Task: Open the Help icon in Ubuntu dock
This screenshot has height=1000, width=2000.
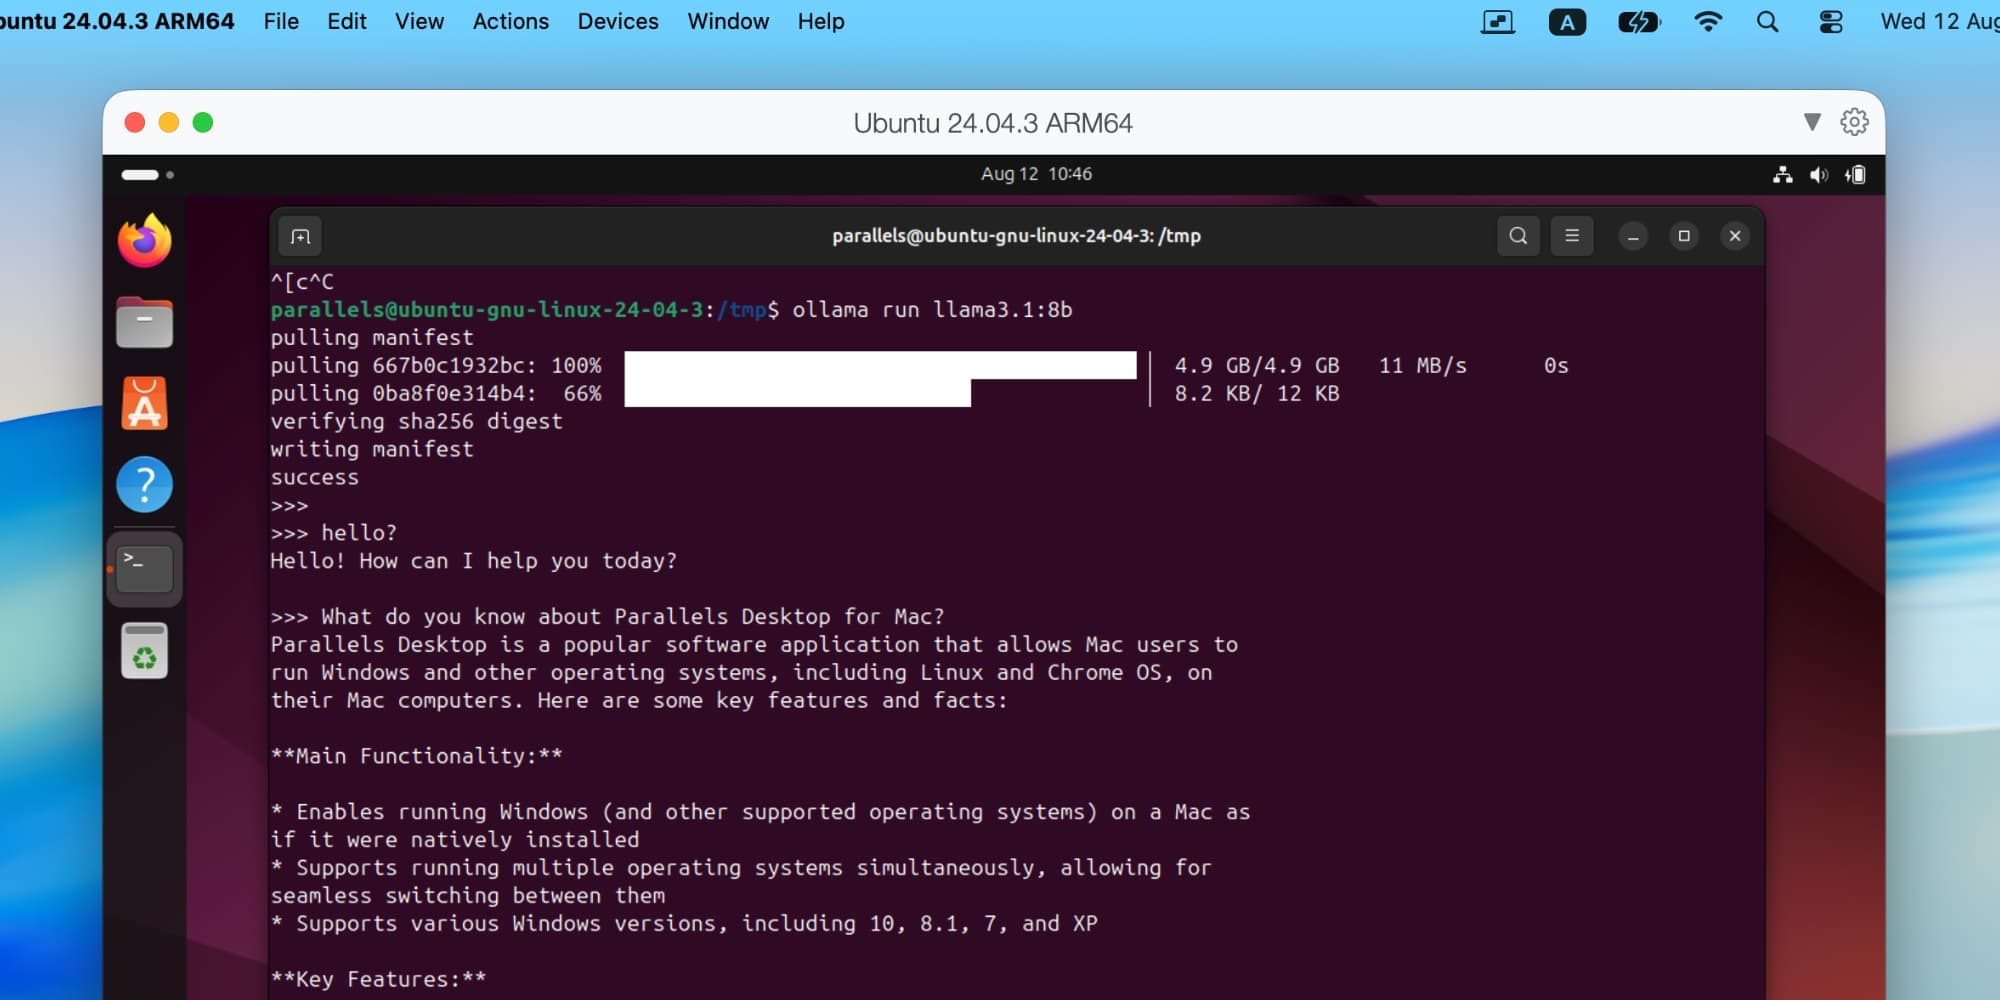Action: [x=145, y=485]
